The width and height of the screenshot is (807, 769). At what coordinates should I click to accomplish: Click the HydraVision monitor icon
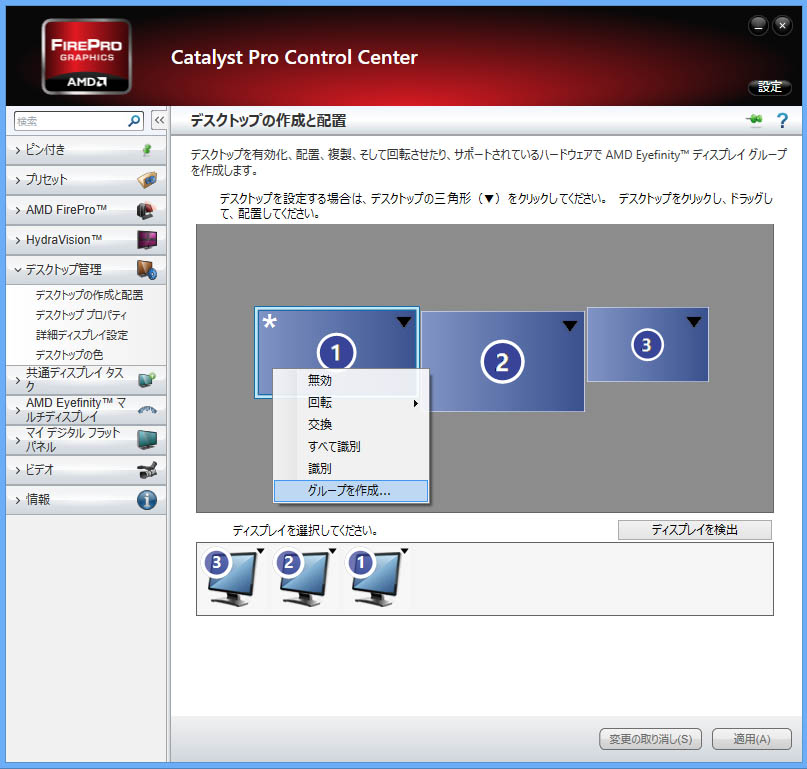(x=147, y=240)
